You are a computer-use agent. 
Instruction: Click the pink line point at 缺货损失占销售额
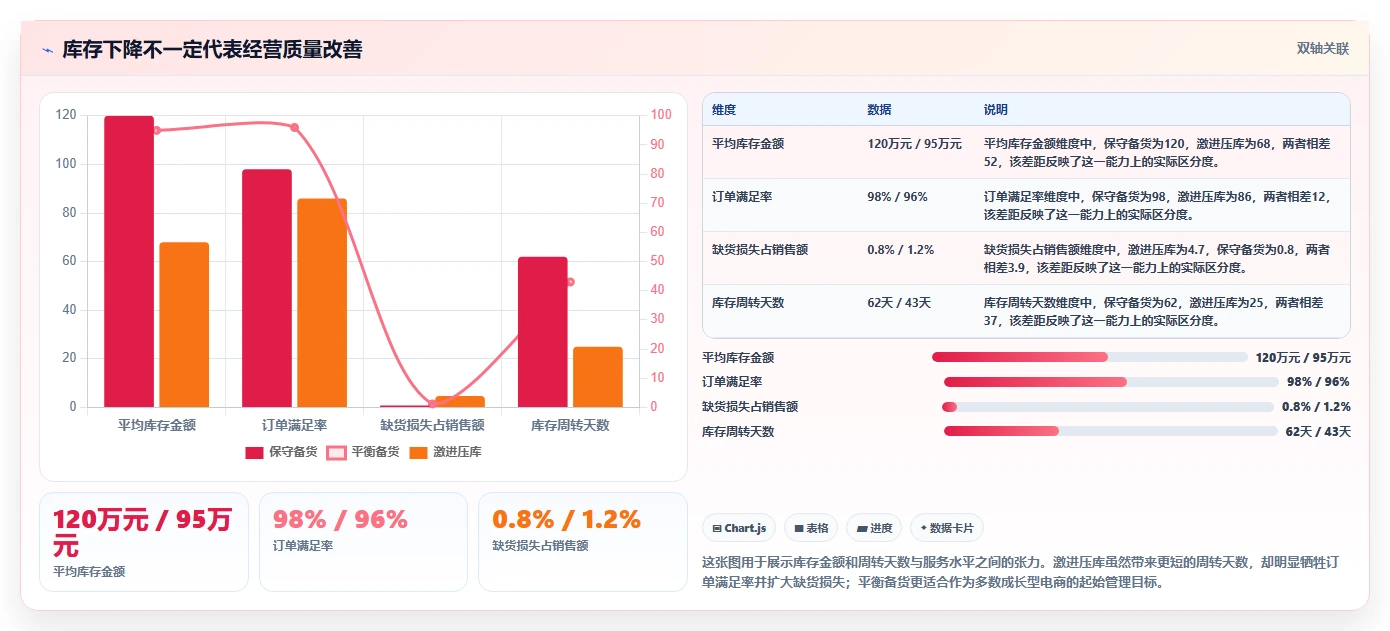tap(432, 404)
